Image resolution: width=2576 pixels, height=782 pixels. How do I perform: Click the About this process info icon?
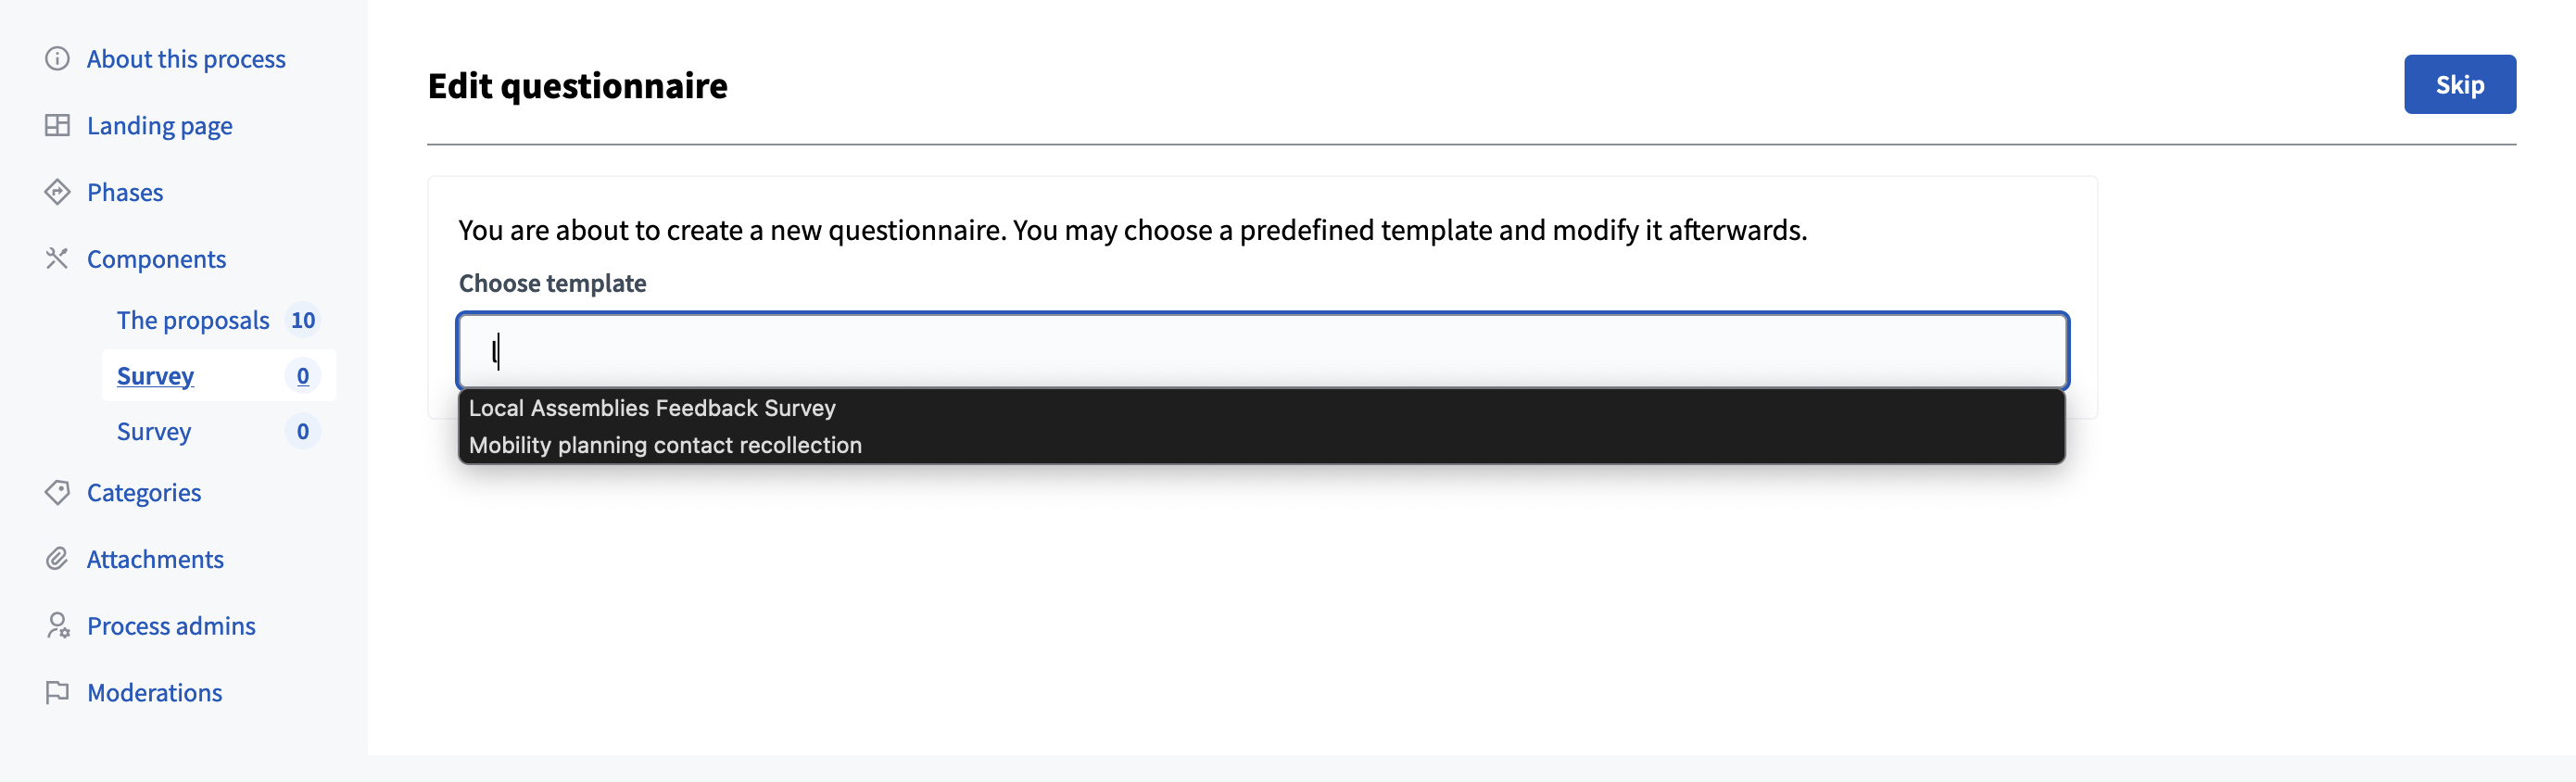[x=57, y=58]
